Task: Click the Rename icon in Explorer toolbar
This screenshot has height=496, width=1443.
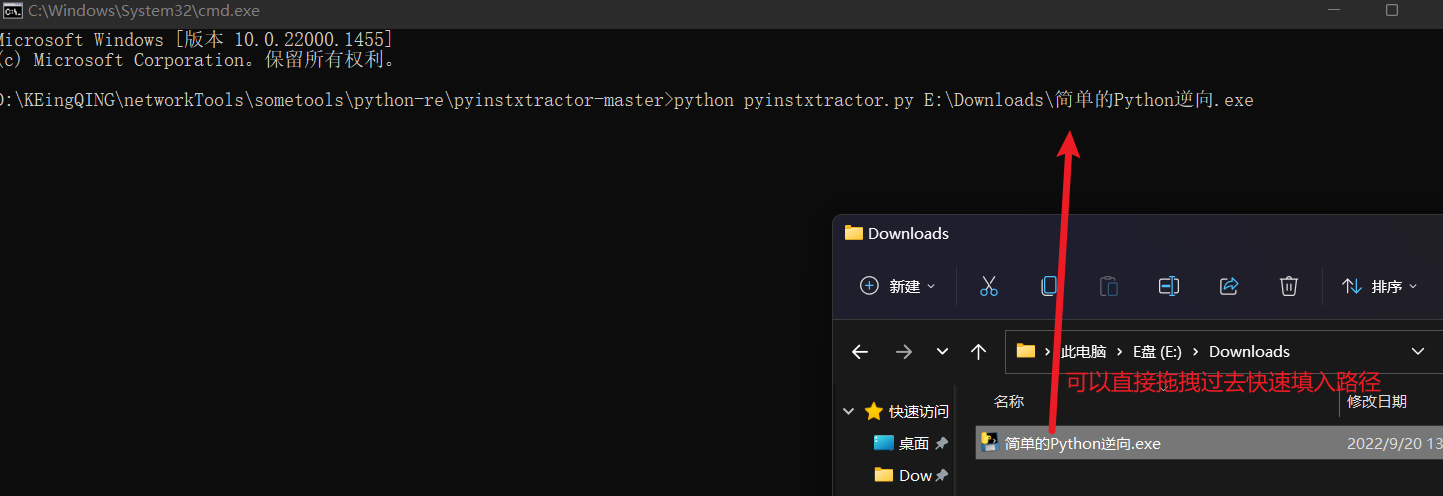Action: pyautogui.click(x=1169, y=286)
